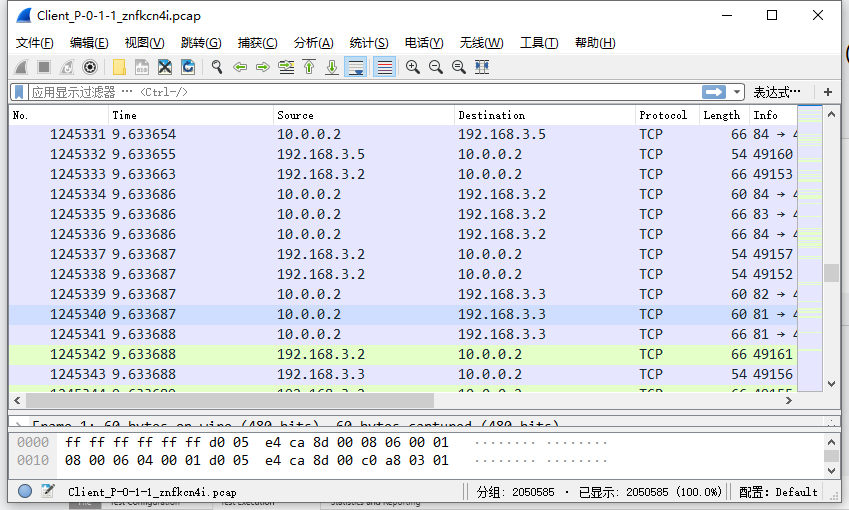This screenshot has height=510, width=849.
Task: Open the 跳转(G) menu
Action: point(201,43)
